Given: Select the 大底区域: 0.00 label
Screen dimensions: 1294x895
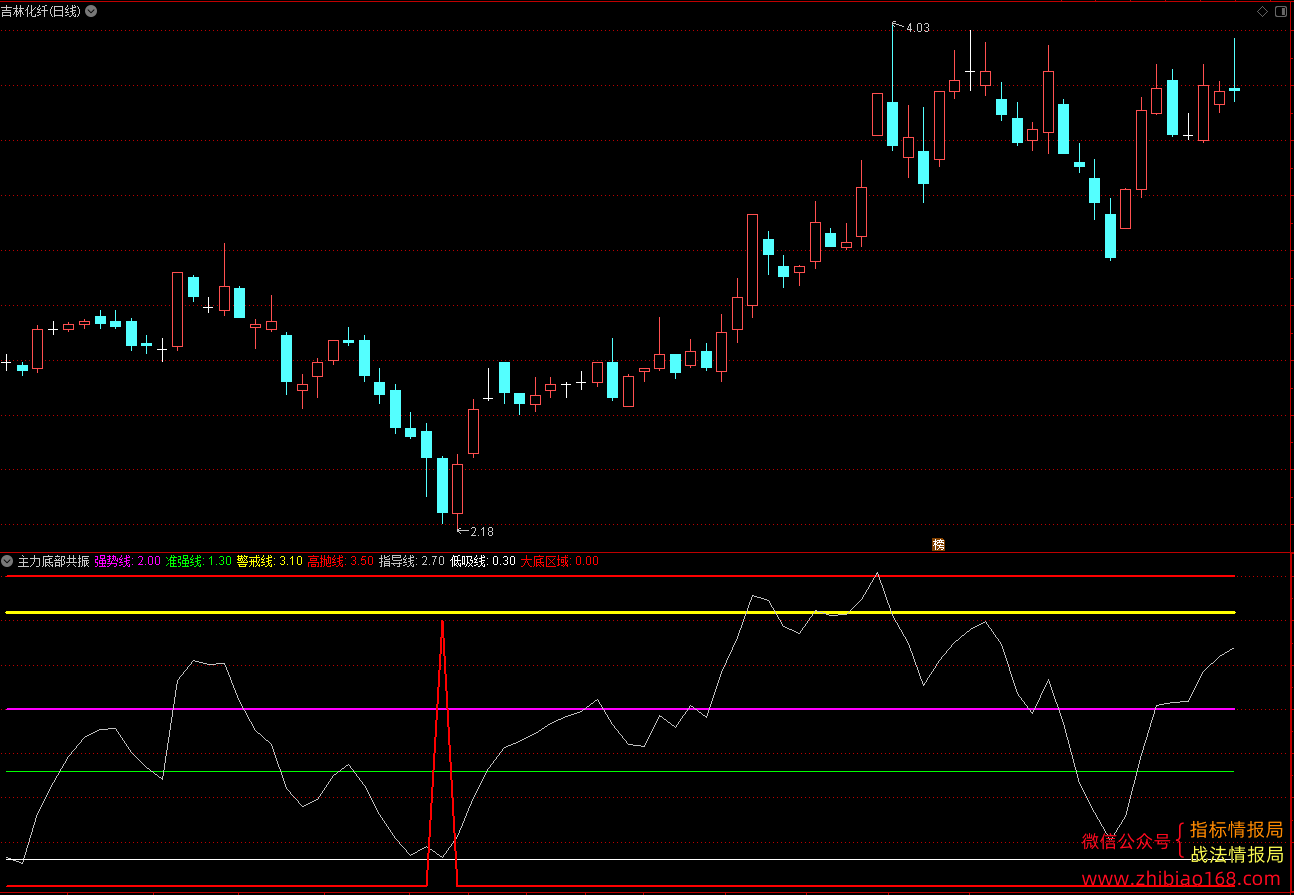Looking at the screenshot, I should click(559, 561).
